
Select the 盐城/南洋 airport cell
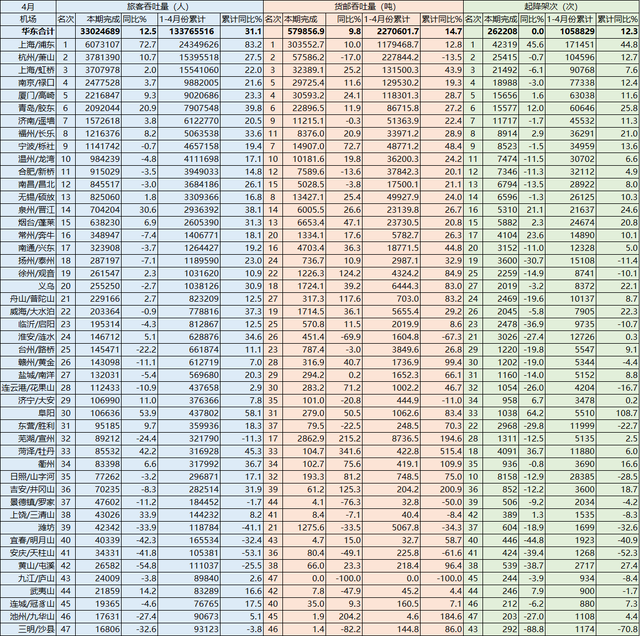coord(28,375)
